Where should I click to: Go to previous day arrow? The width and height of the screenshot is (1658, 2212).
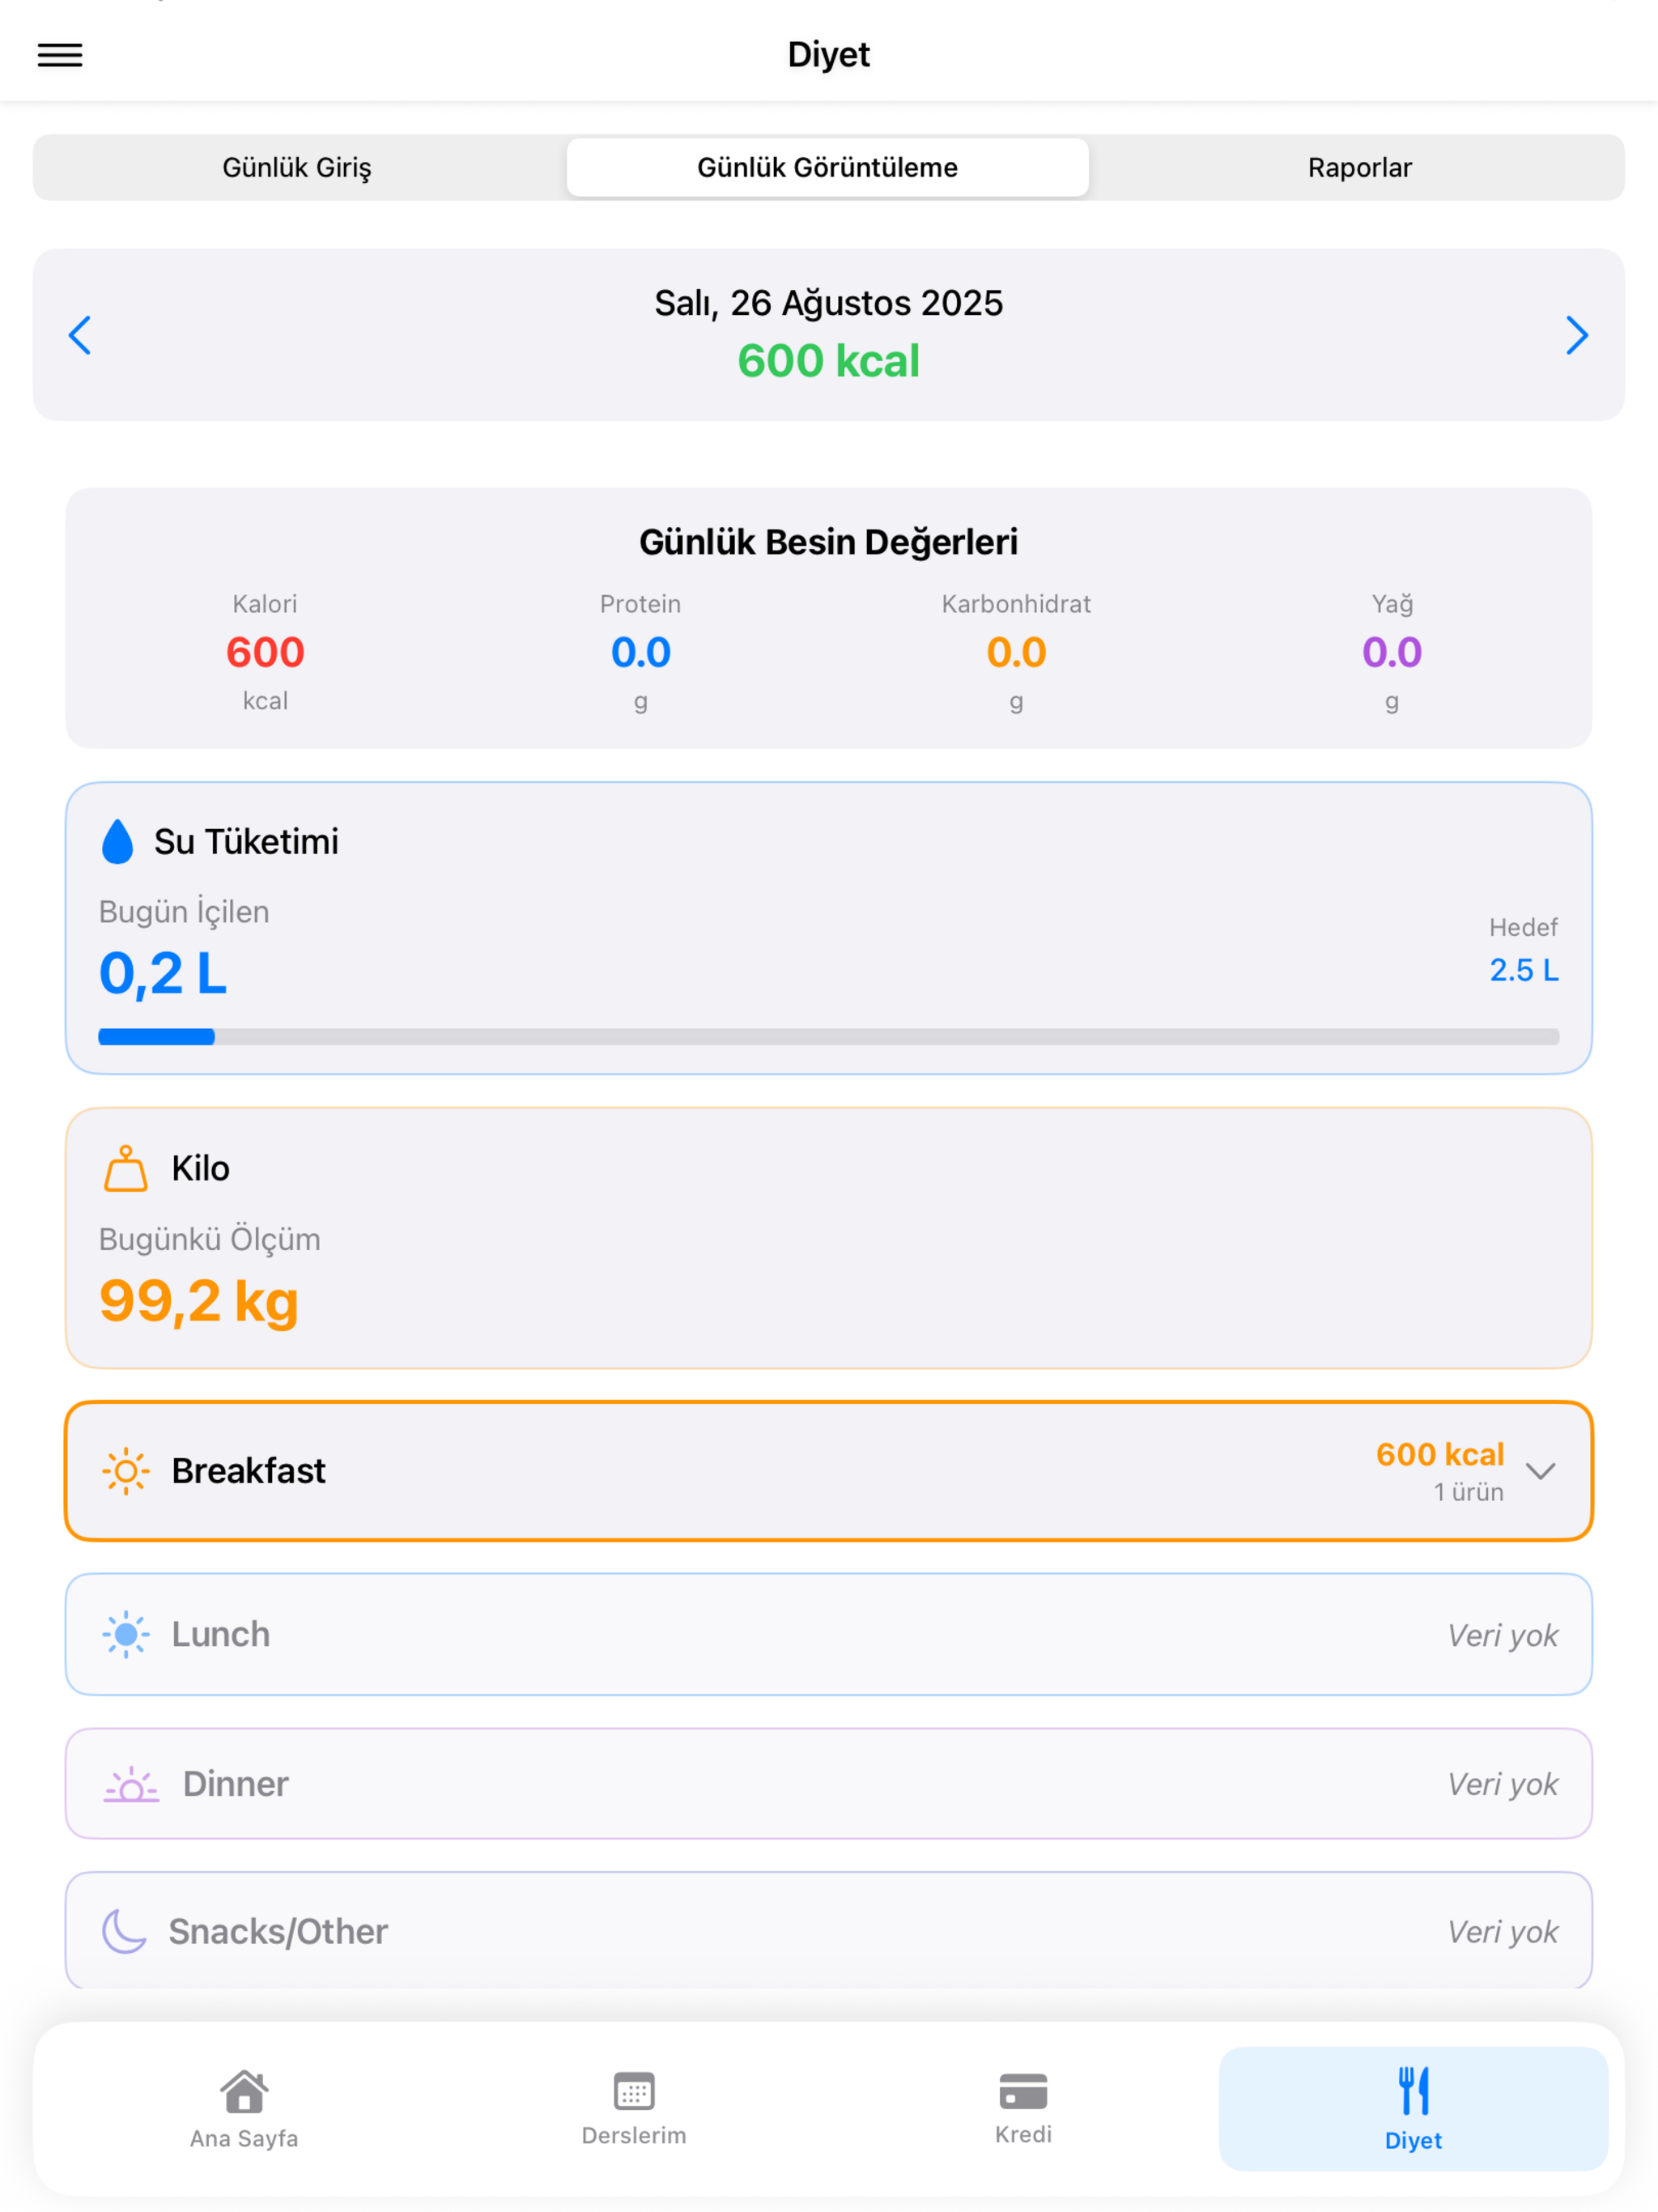coord(80,335)
